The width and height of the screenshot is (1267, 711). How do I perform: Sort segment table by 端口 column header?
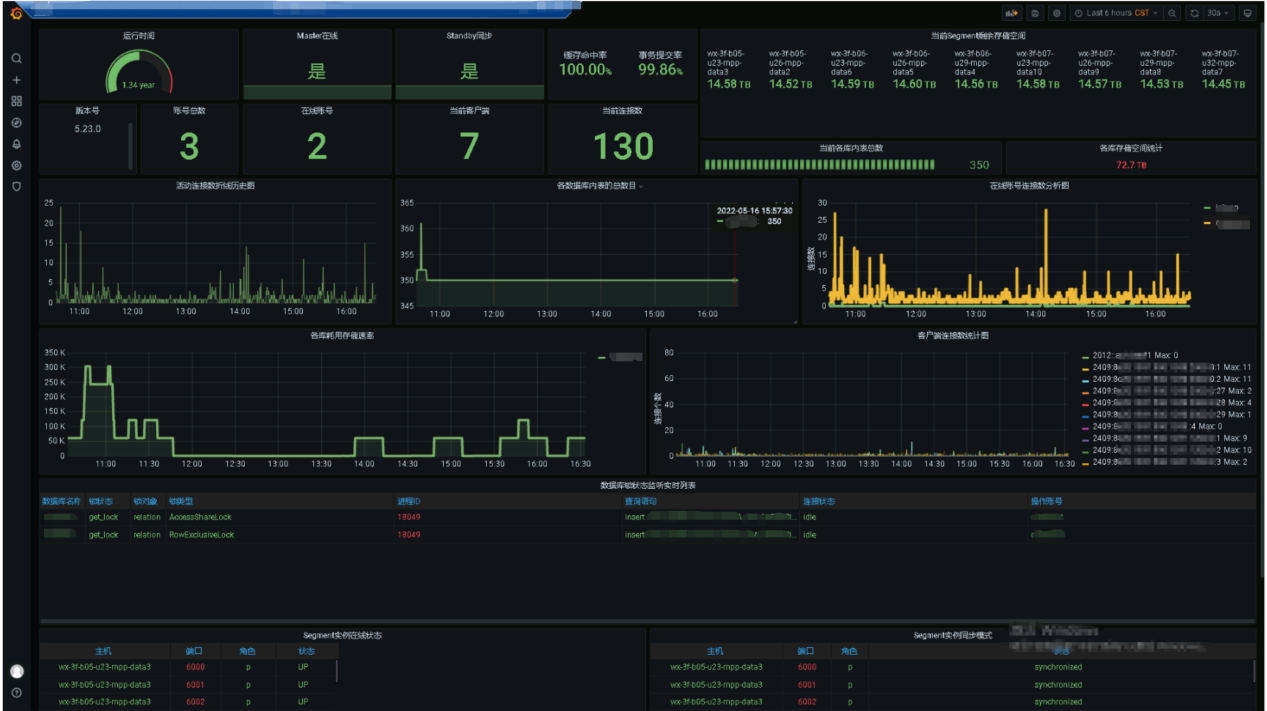coord(194,651)
